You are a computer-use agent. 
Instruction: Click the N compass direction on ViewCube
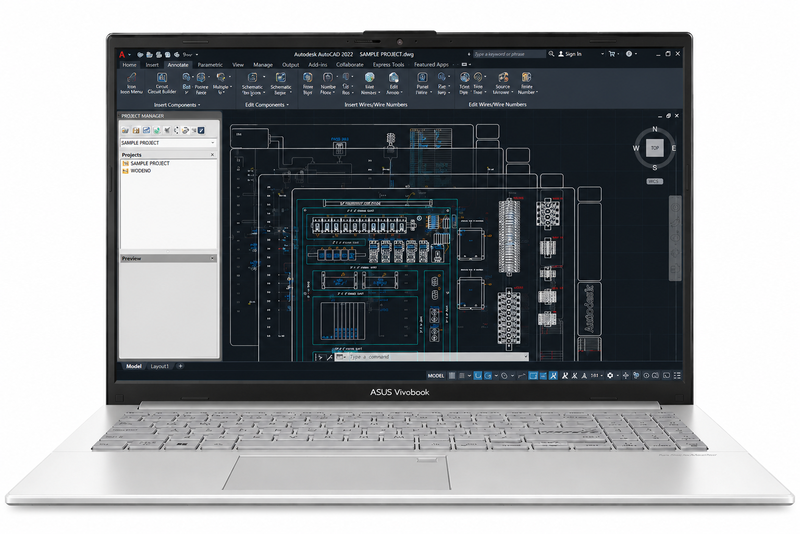click(655, 129)
